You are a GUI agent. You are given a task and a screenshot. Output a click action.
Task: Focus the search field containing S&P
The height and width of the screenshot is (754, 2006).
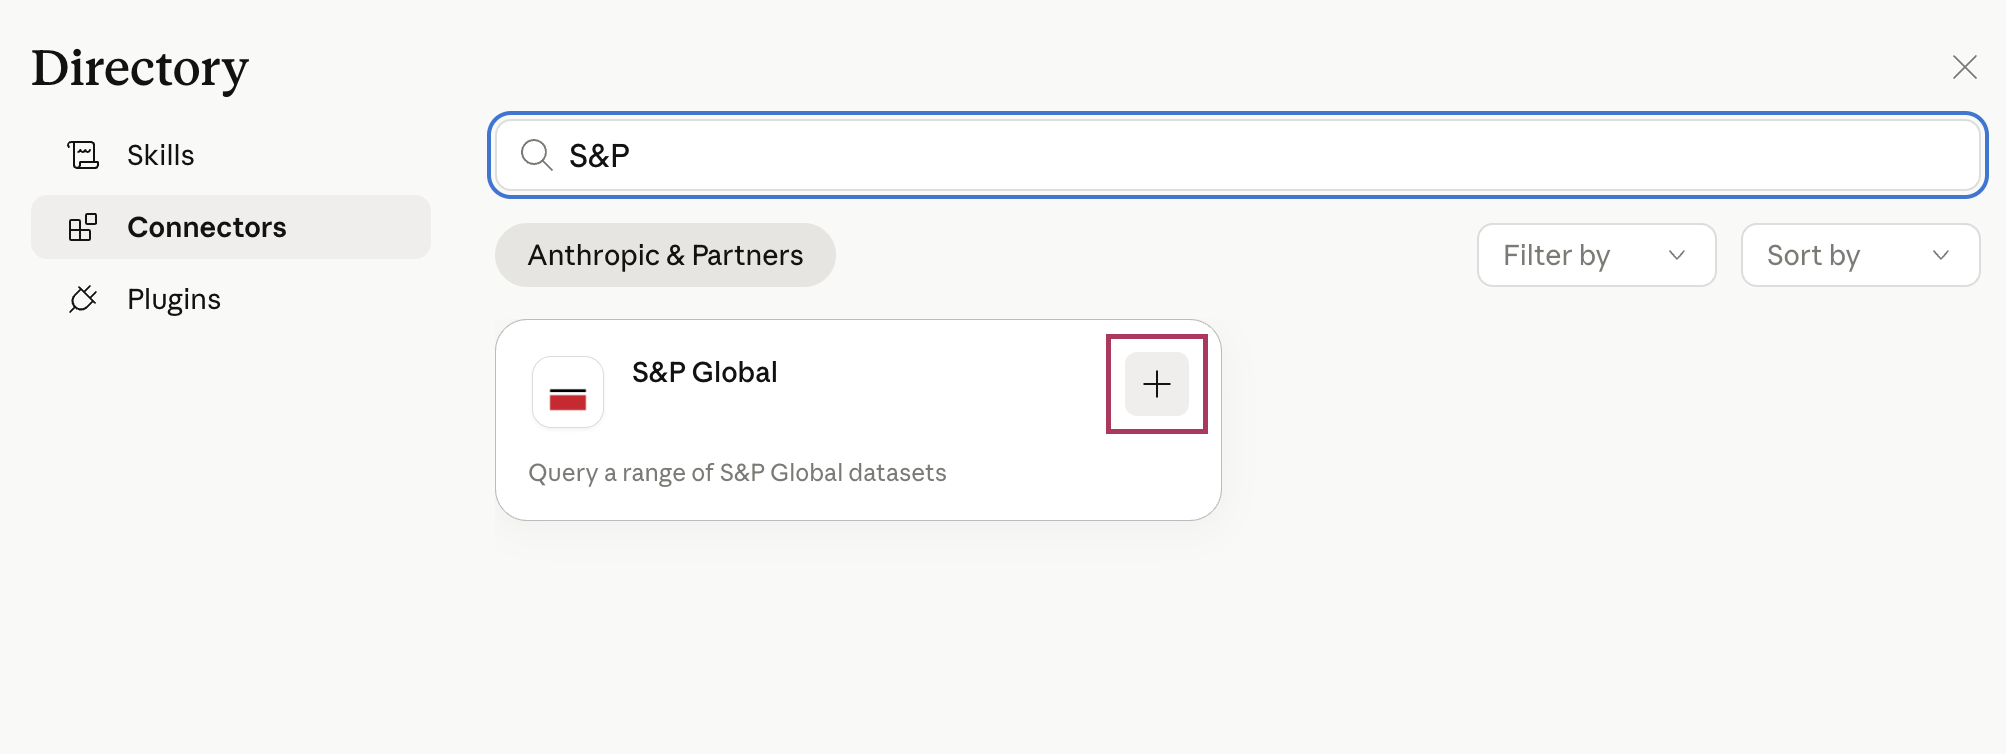tap(1238, 155)
